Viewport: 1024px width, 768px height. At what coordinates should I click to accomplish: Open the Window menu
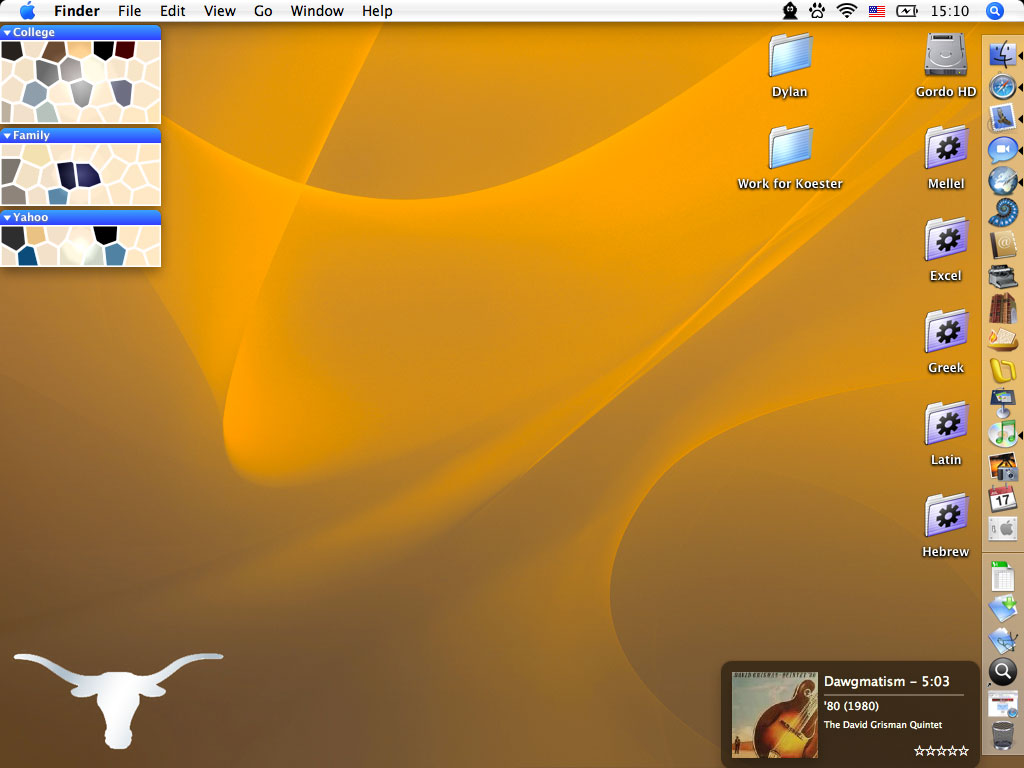point(317,11)
